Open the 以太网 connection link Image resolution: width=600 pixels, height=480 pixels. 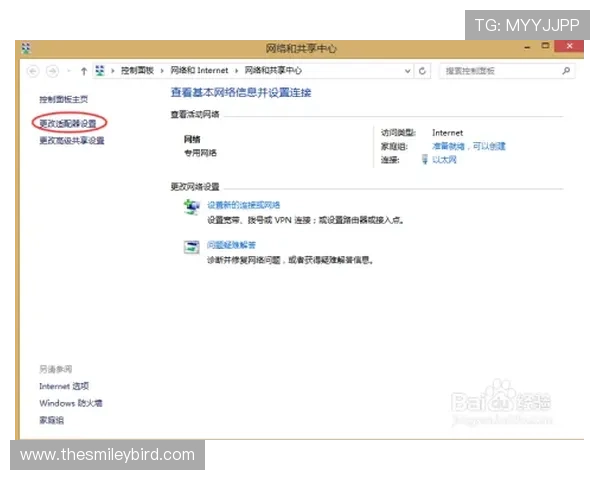point(444,160)
